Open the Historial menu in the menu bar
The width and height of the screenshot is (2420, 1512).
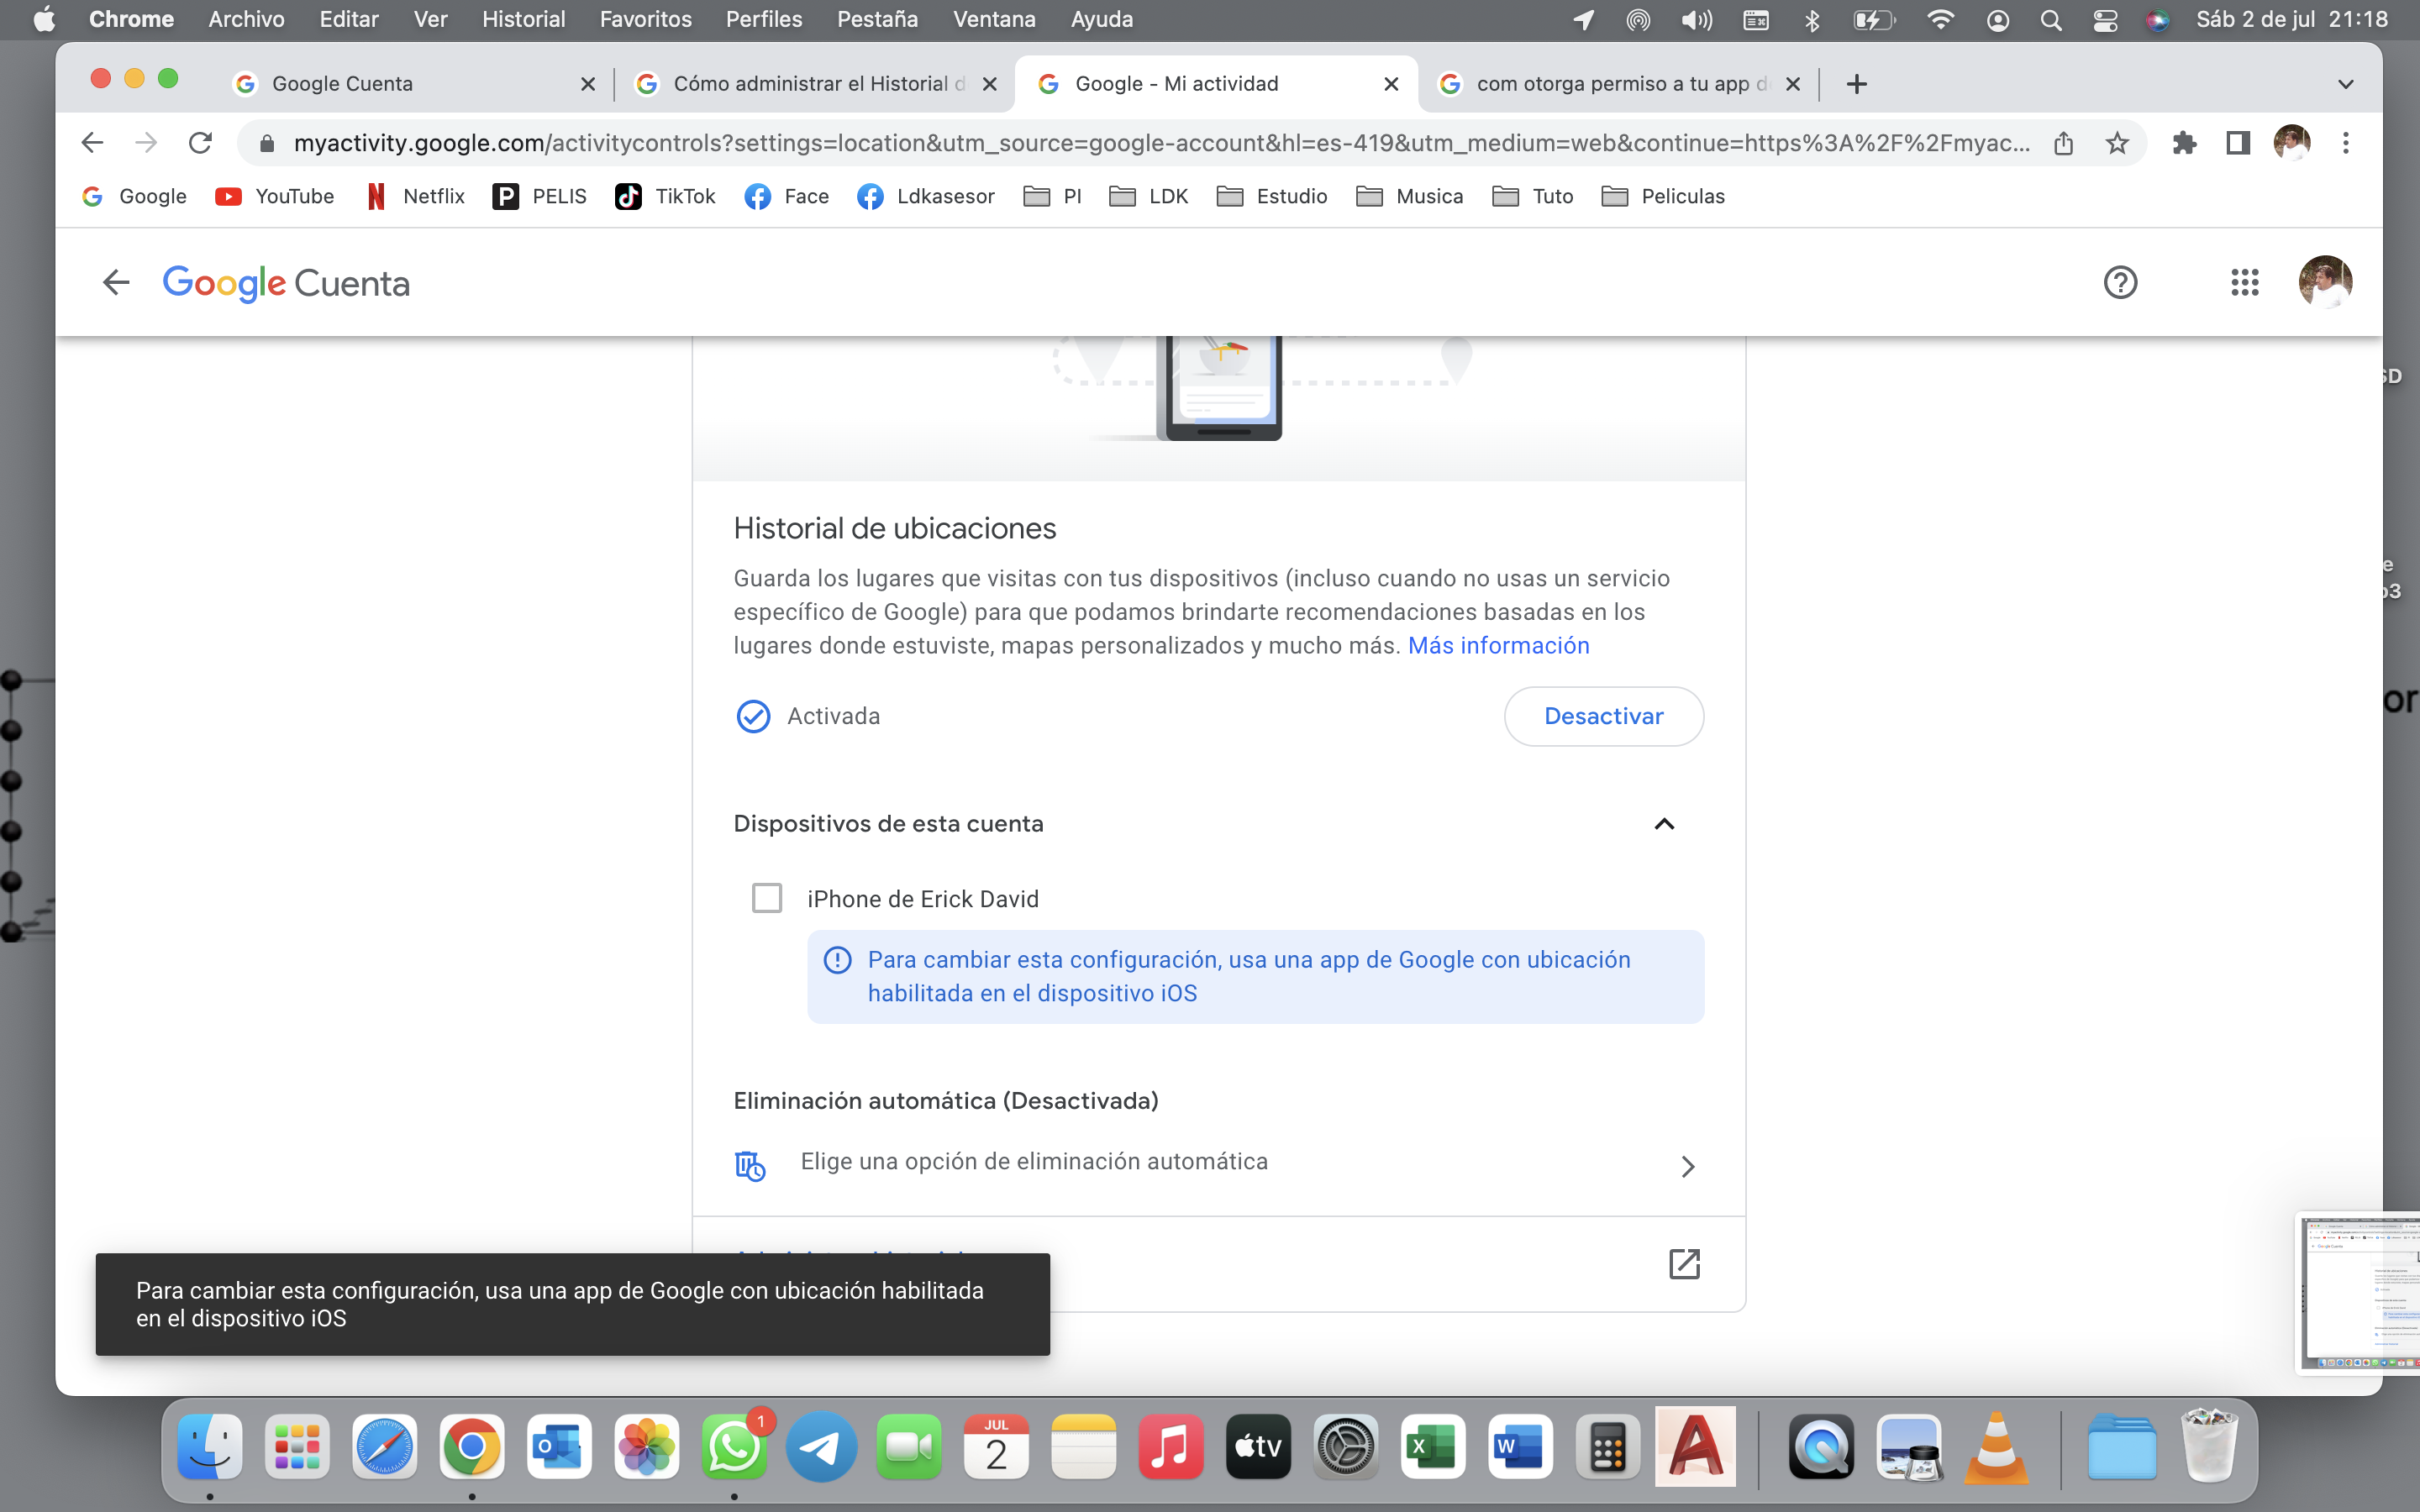click(x=523, y=19)
